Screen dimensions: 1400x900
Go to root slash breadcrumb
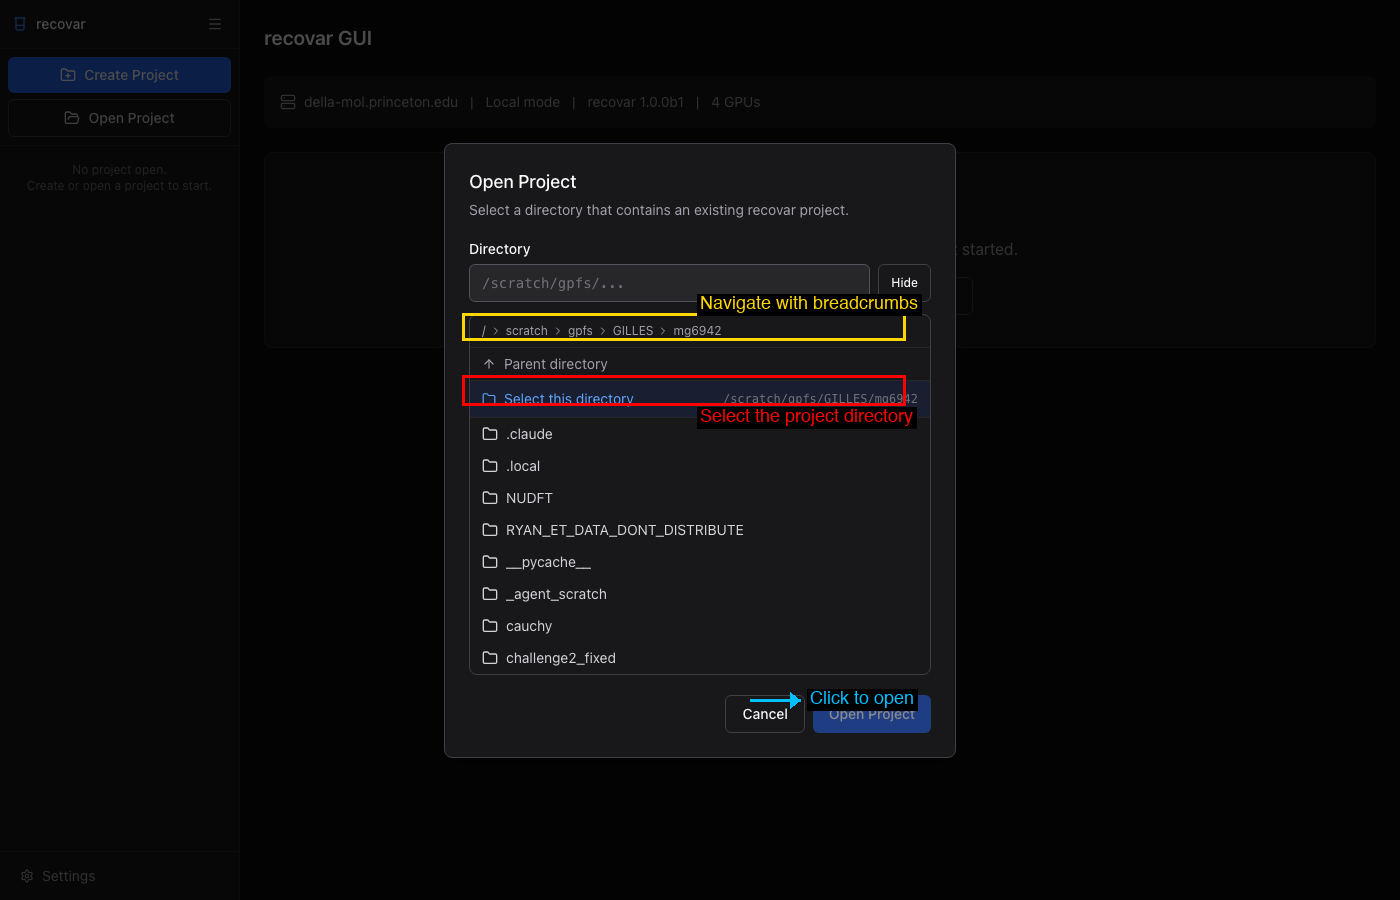point(484,331)
